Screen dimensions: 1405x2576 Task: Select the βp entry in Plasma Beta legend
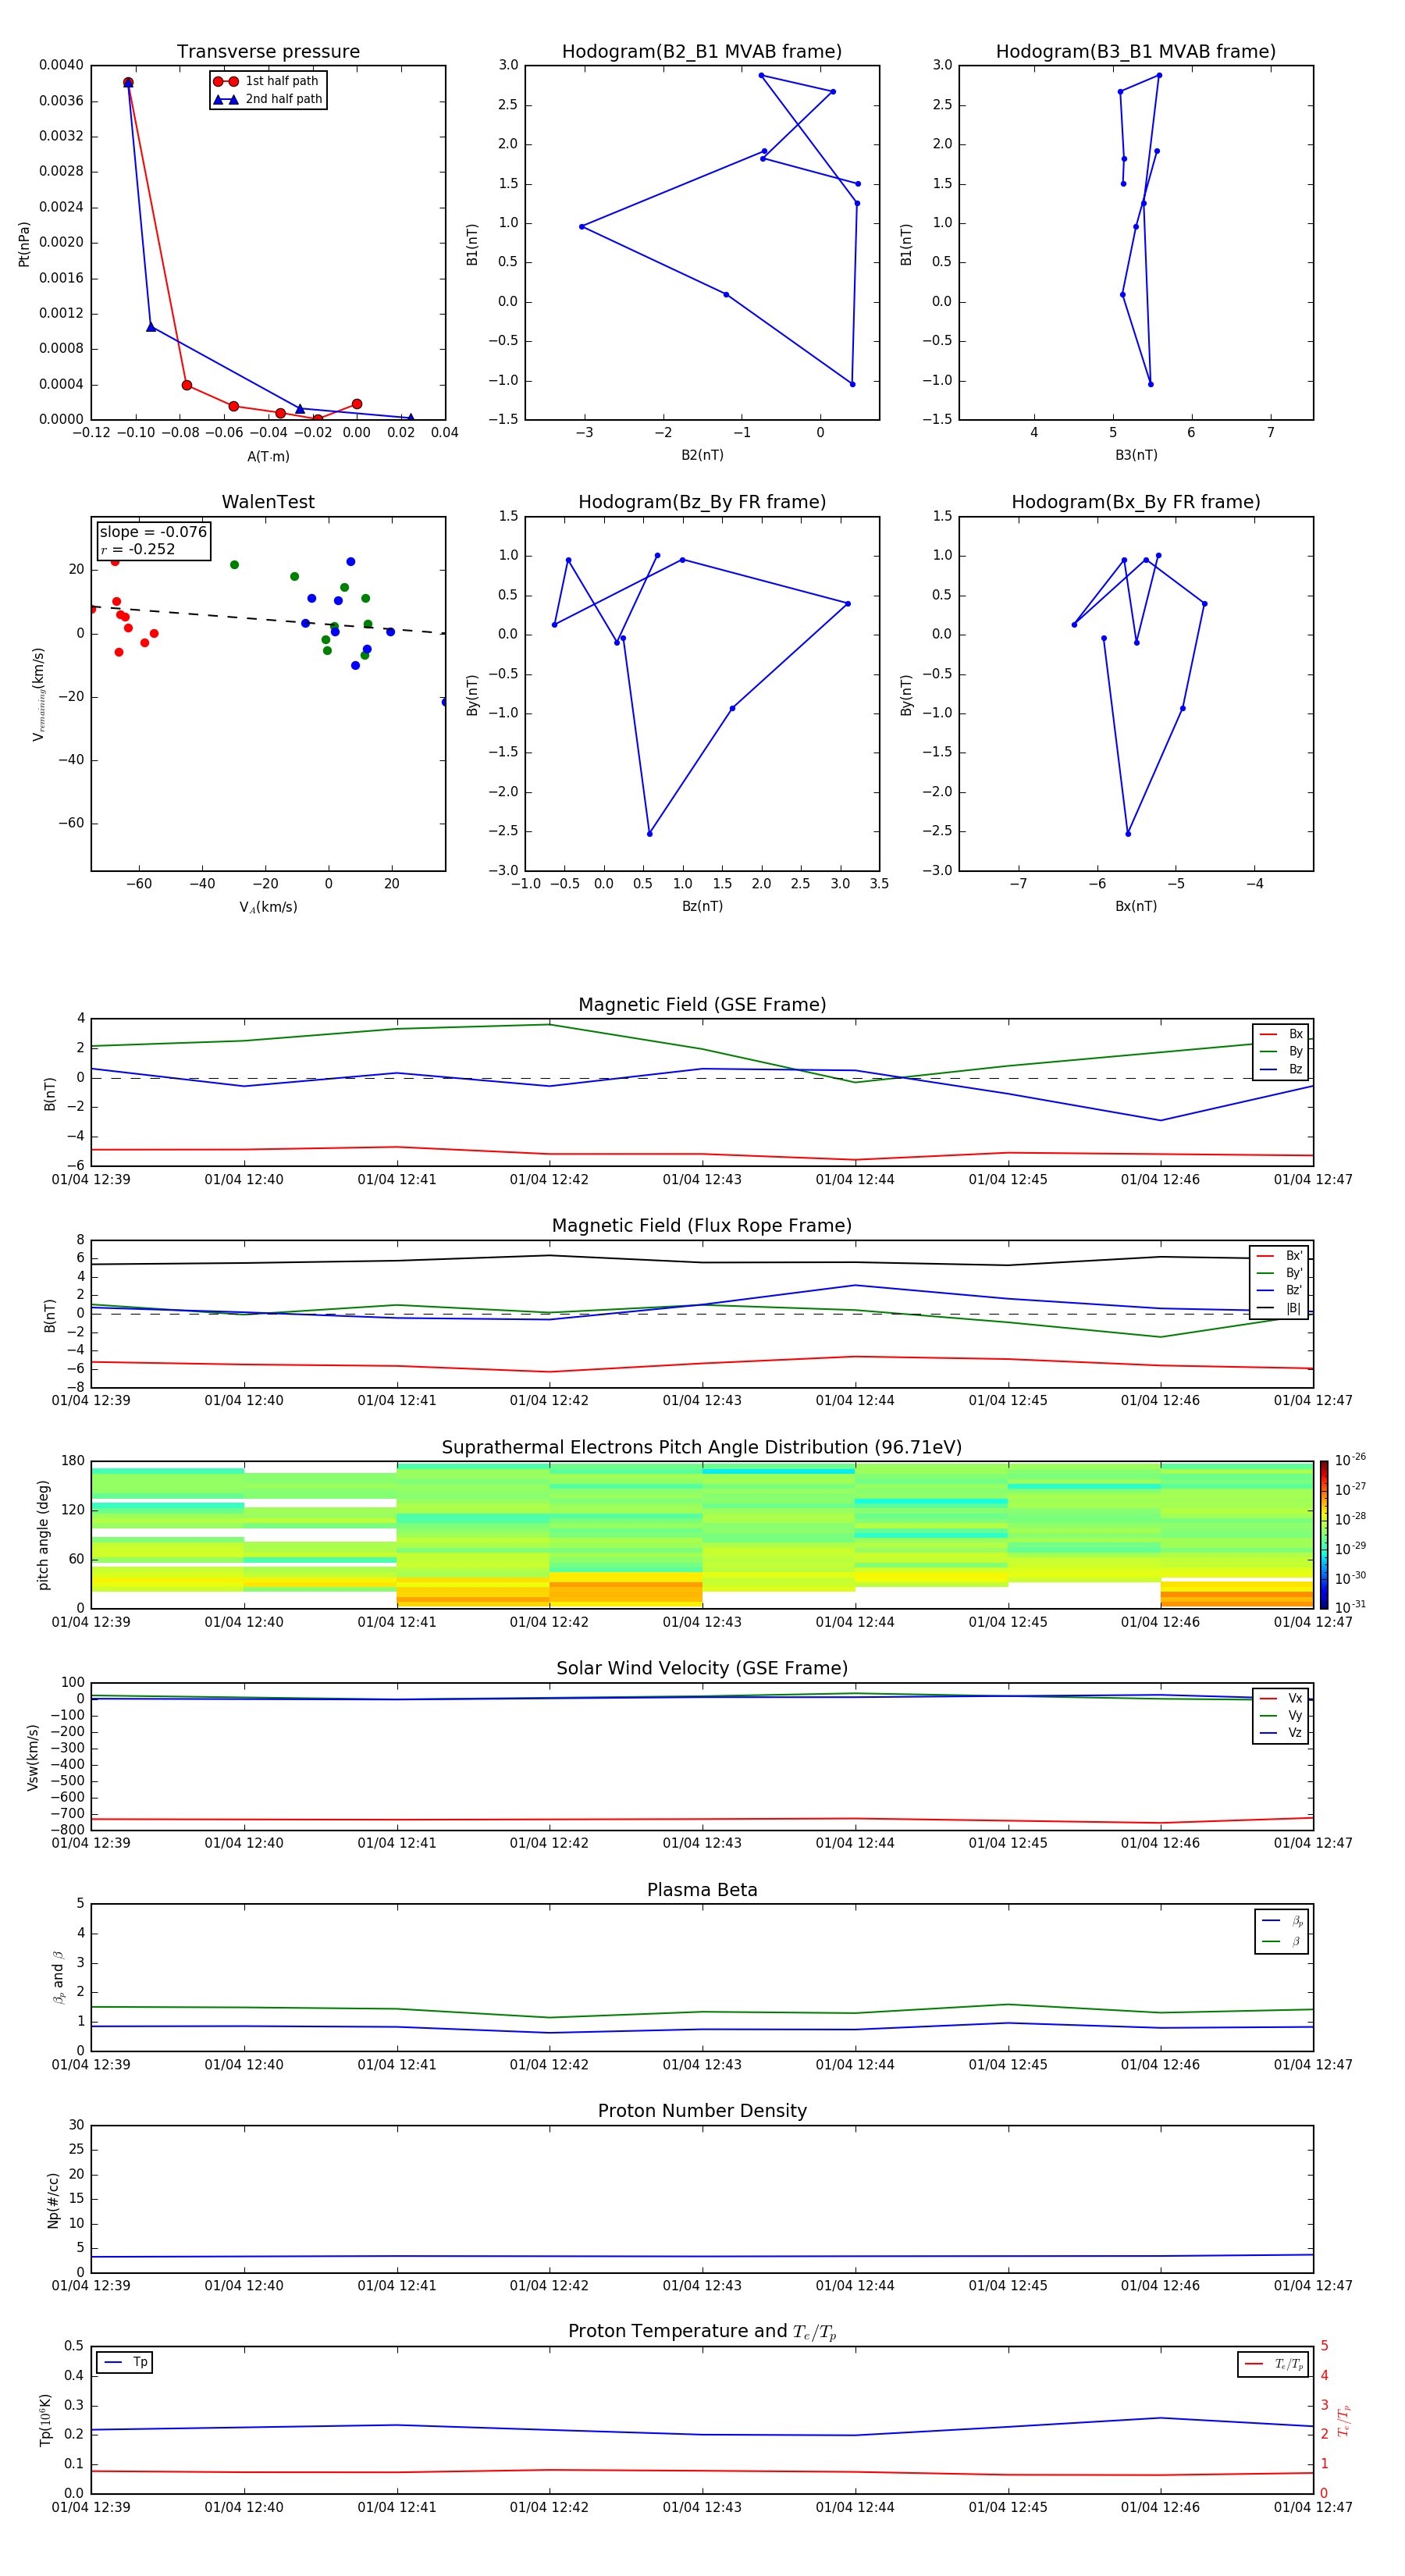(x=1282, y=1921)
